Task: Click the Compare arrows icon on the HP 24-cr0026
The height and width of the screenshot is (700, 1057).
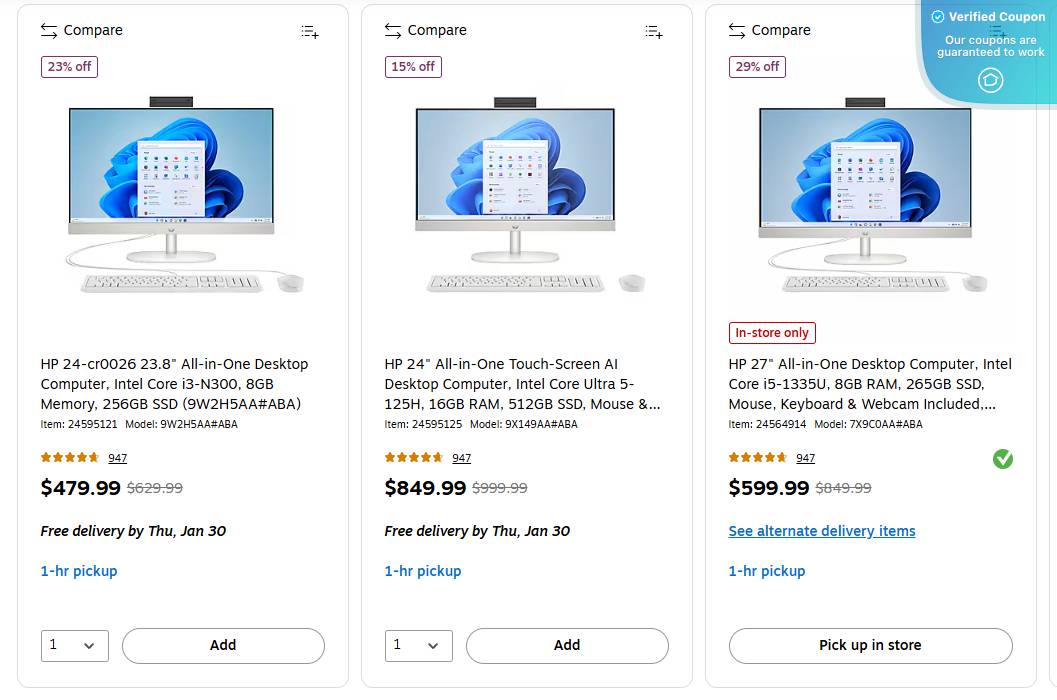Action: tap(49, 30)
